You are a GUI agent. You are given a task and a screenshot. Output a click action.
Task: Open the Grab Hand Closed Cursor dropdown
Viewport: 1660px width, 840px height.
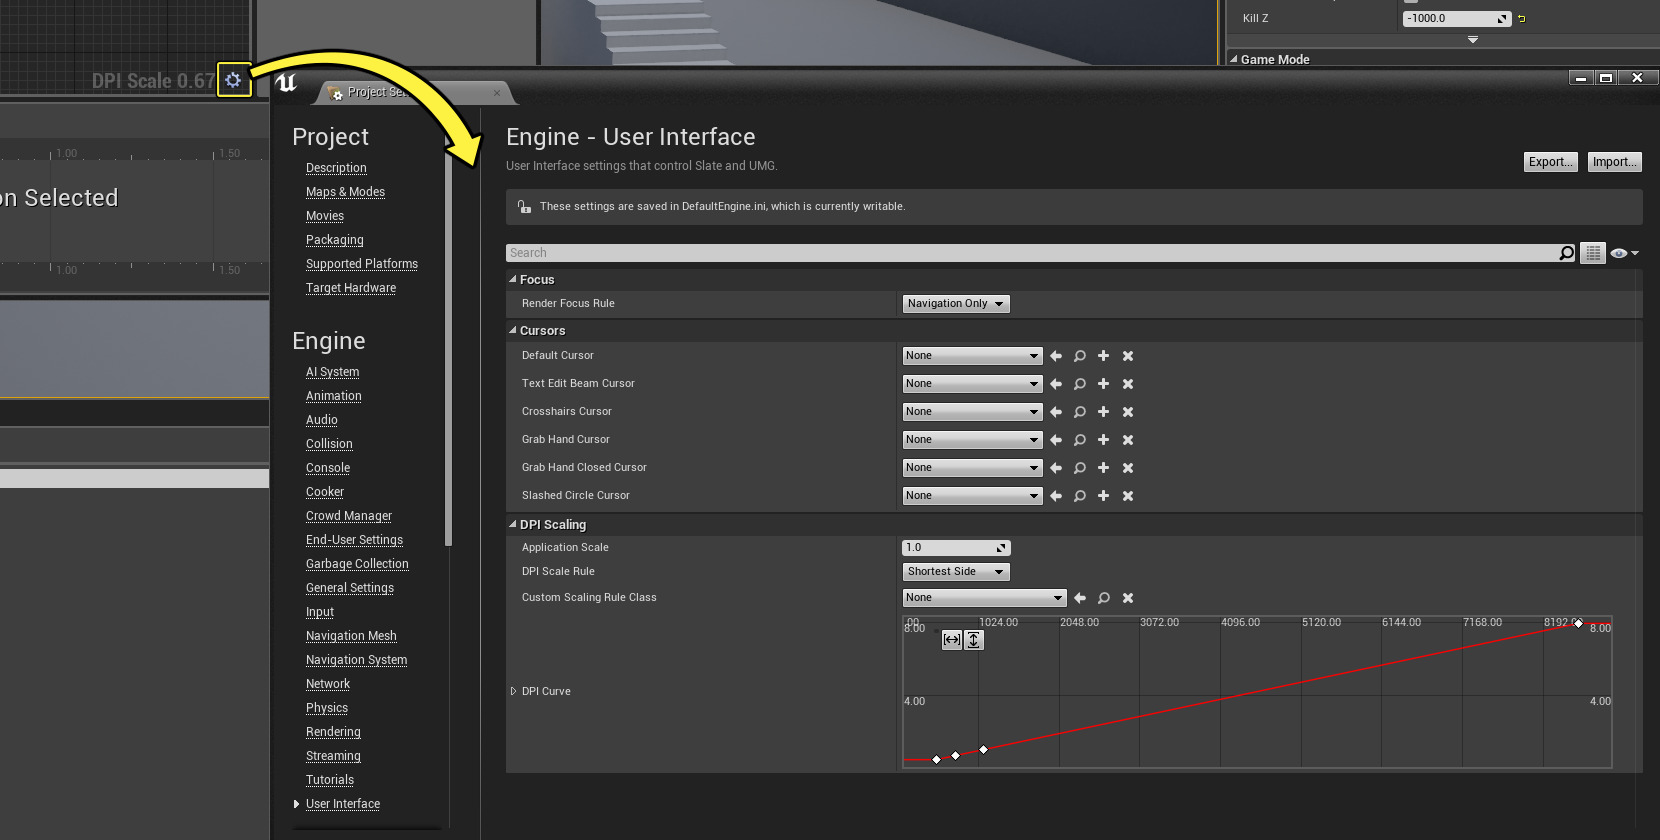point(972,468)
